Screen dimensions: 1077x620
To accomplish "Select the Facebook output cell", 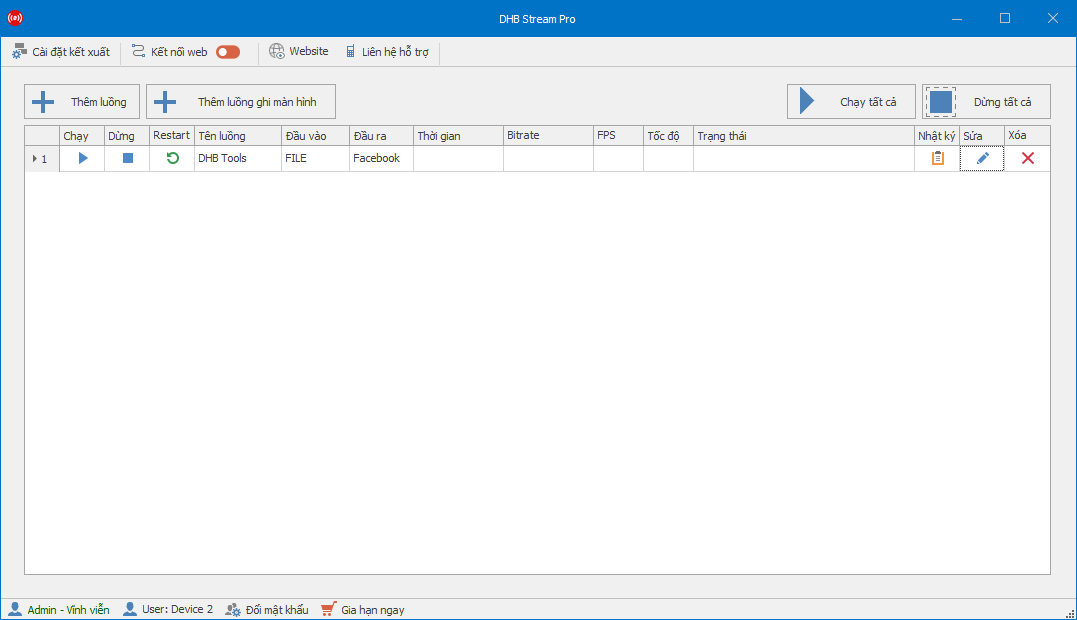I will tap(381, 159).
